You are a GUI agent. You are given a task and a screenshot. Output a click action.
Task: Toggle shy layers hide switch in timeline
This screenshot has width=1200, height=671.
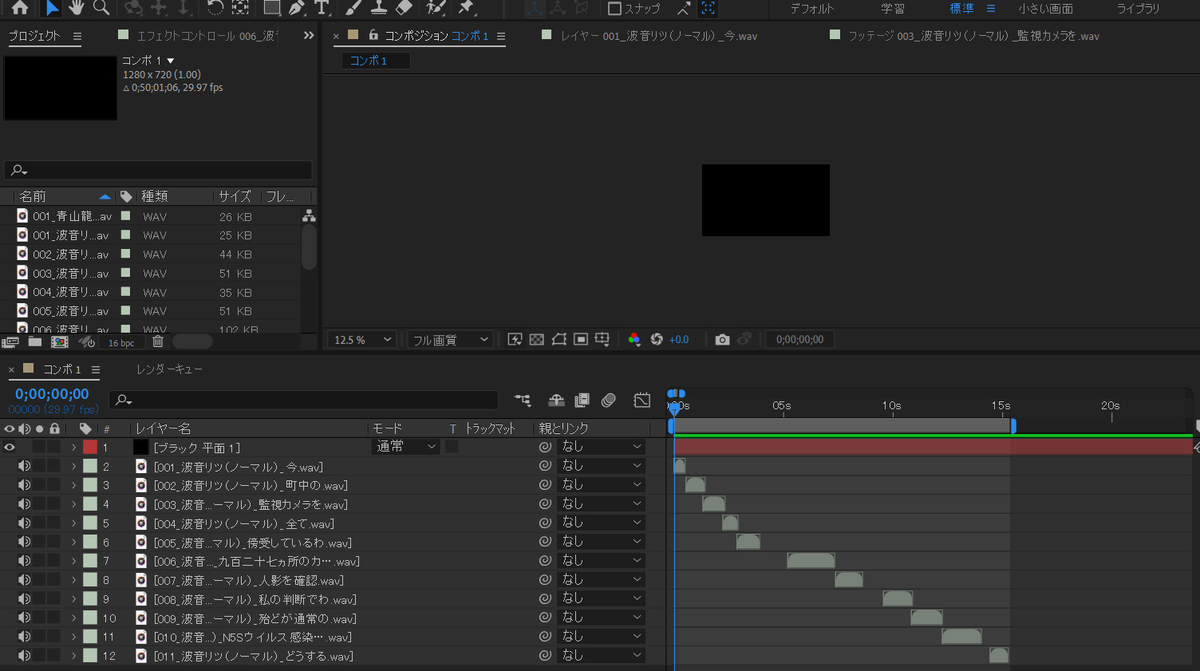557,400
